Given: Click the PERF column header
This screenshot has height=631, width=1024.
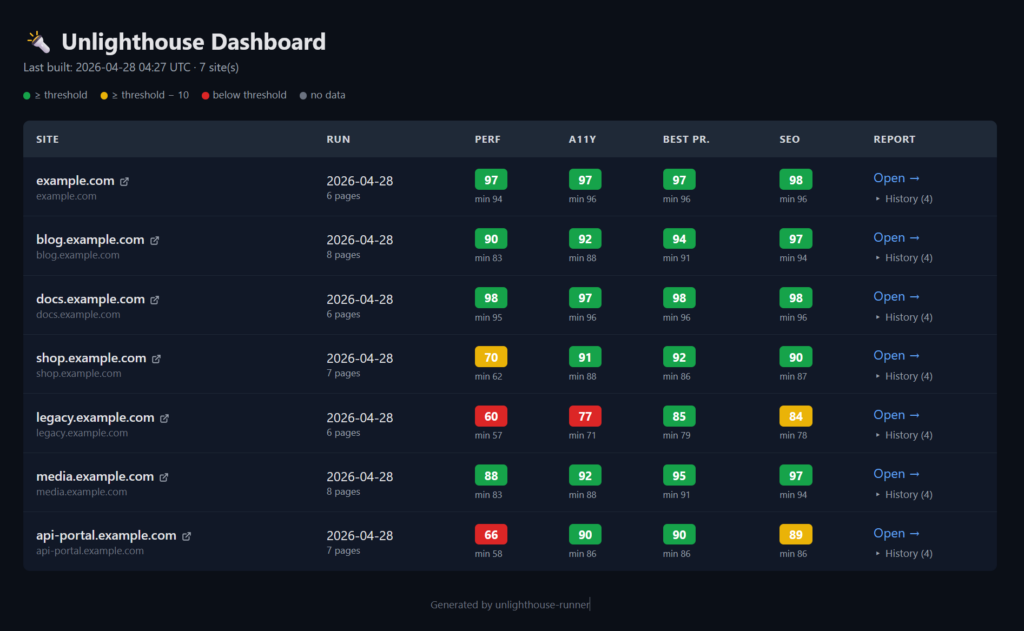Looking at the screenshot, I should coord(488,139).
